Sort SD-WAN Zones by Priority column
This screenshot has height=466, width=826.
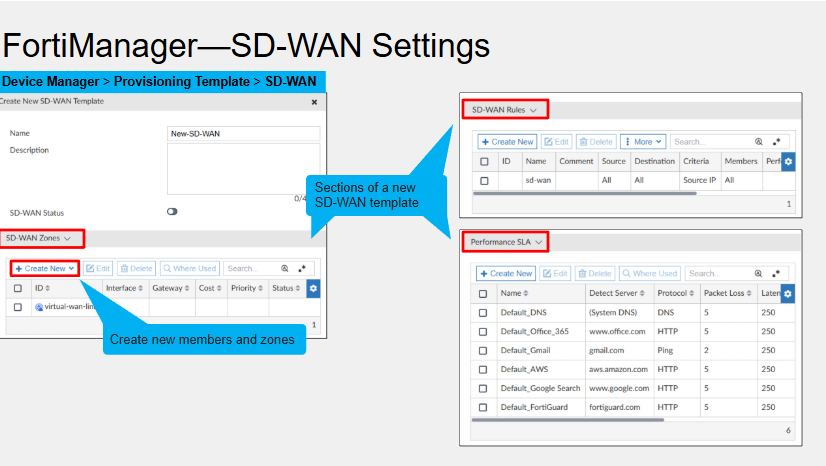(x=247, y=289)
